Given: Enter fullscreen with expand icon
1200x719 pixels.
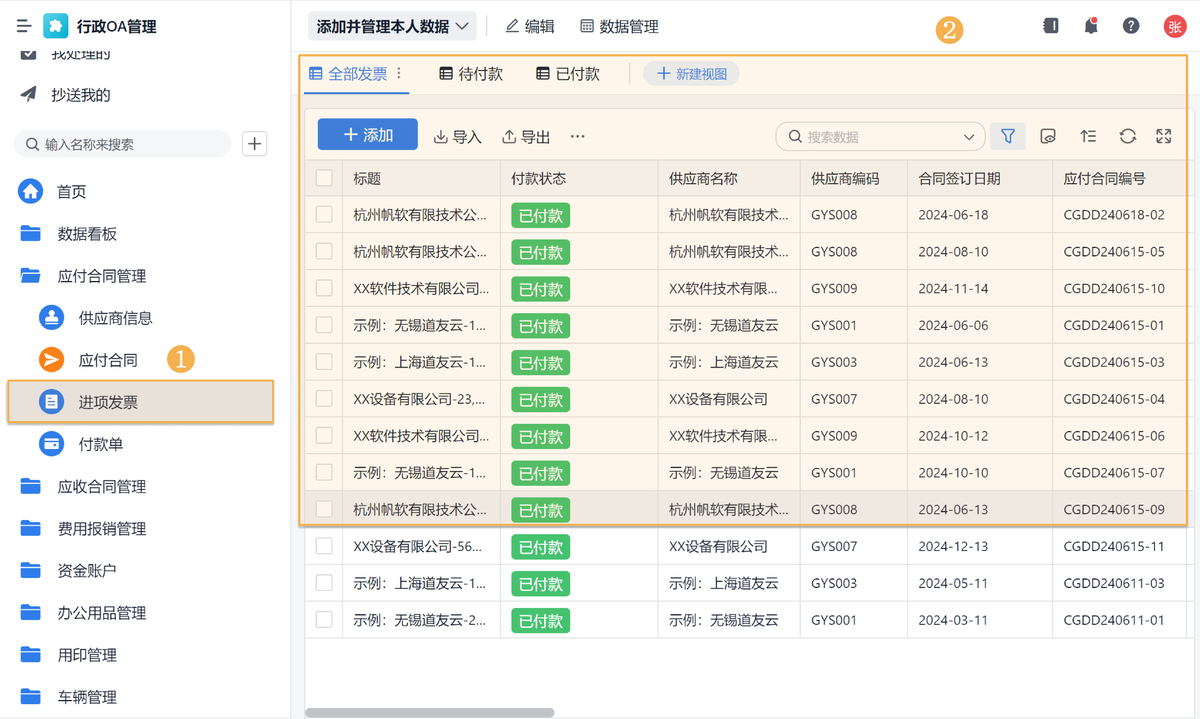Looking at the screenshot, I should click(1163, 136).
